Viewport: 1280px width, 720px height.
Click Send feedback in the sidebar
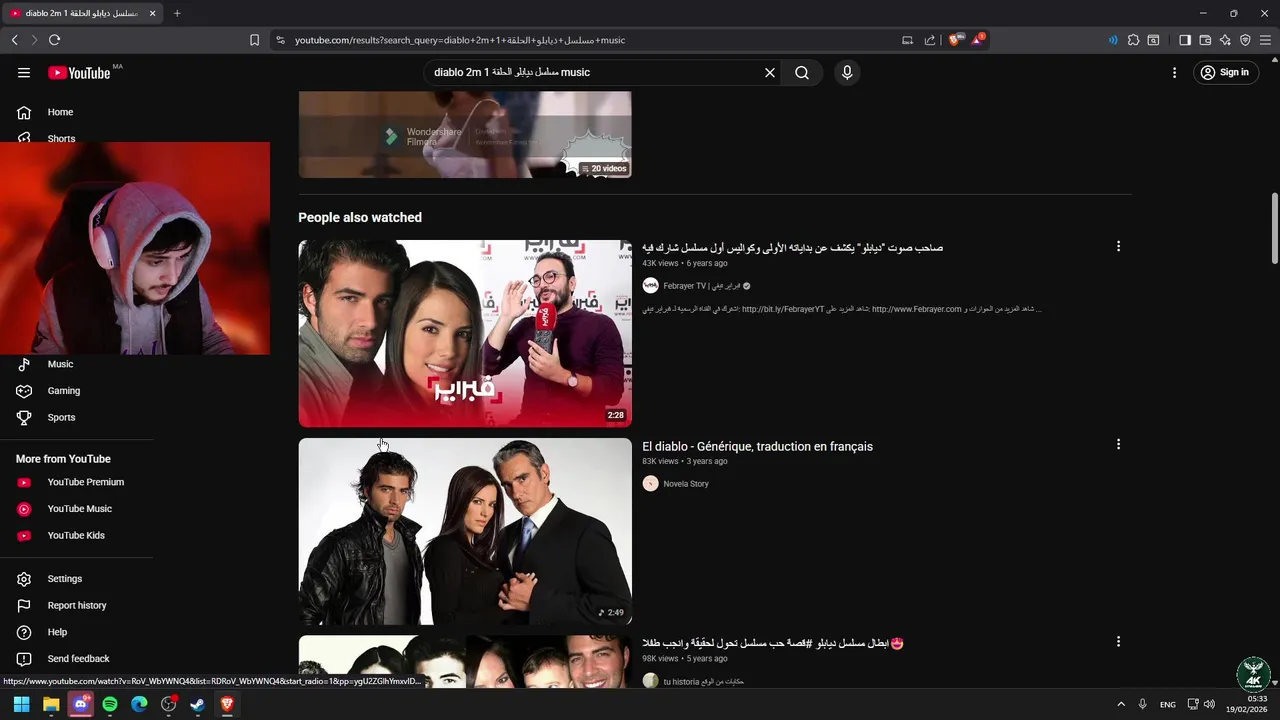click(77, 658)
